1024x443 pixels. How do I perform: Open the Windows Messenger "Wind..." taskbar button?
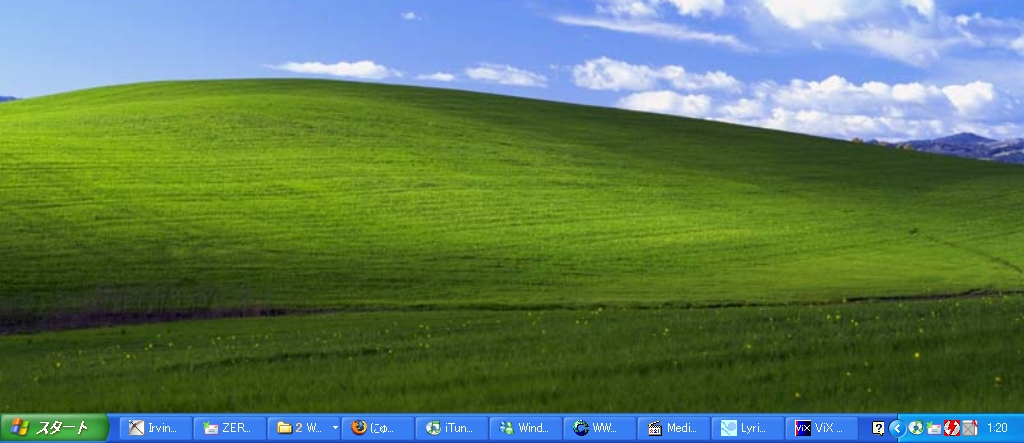pos(526,428)
